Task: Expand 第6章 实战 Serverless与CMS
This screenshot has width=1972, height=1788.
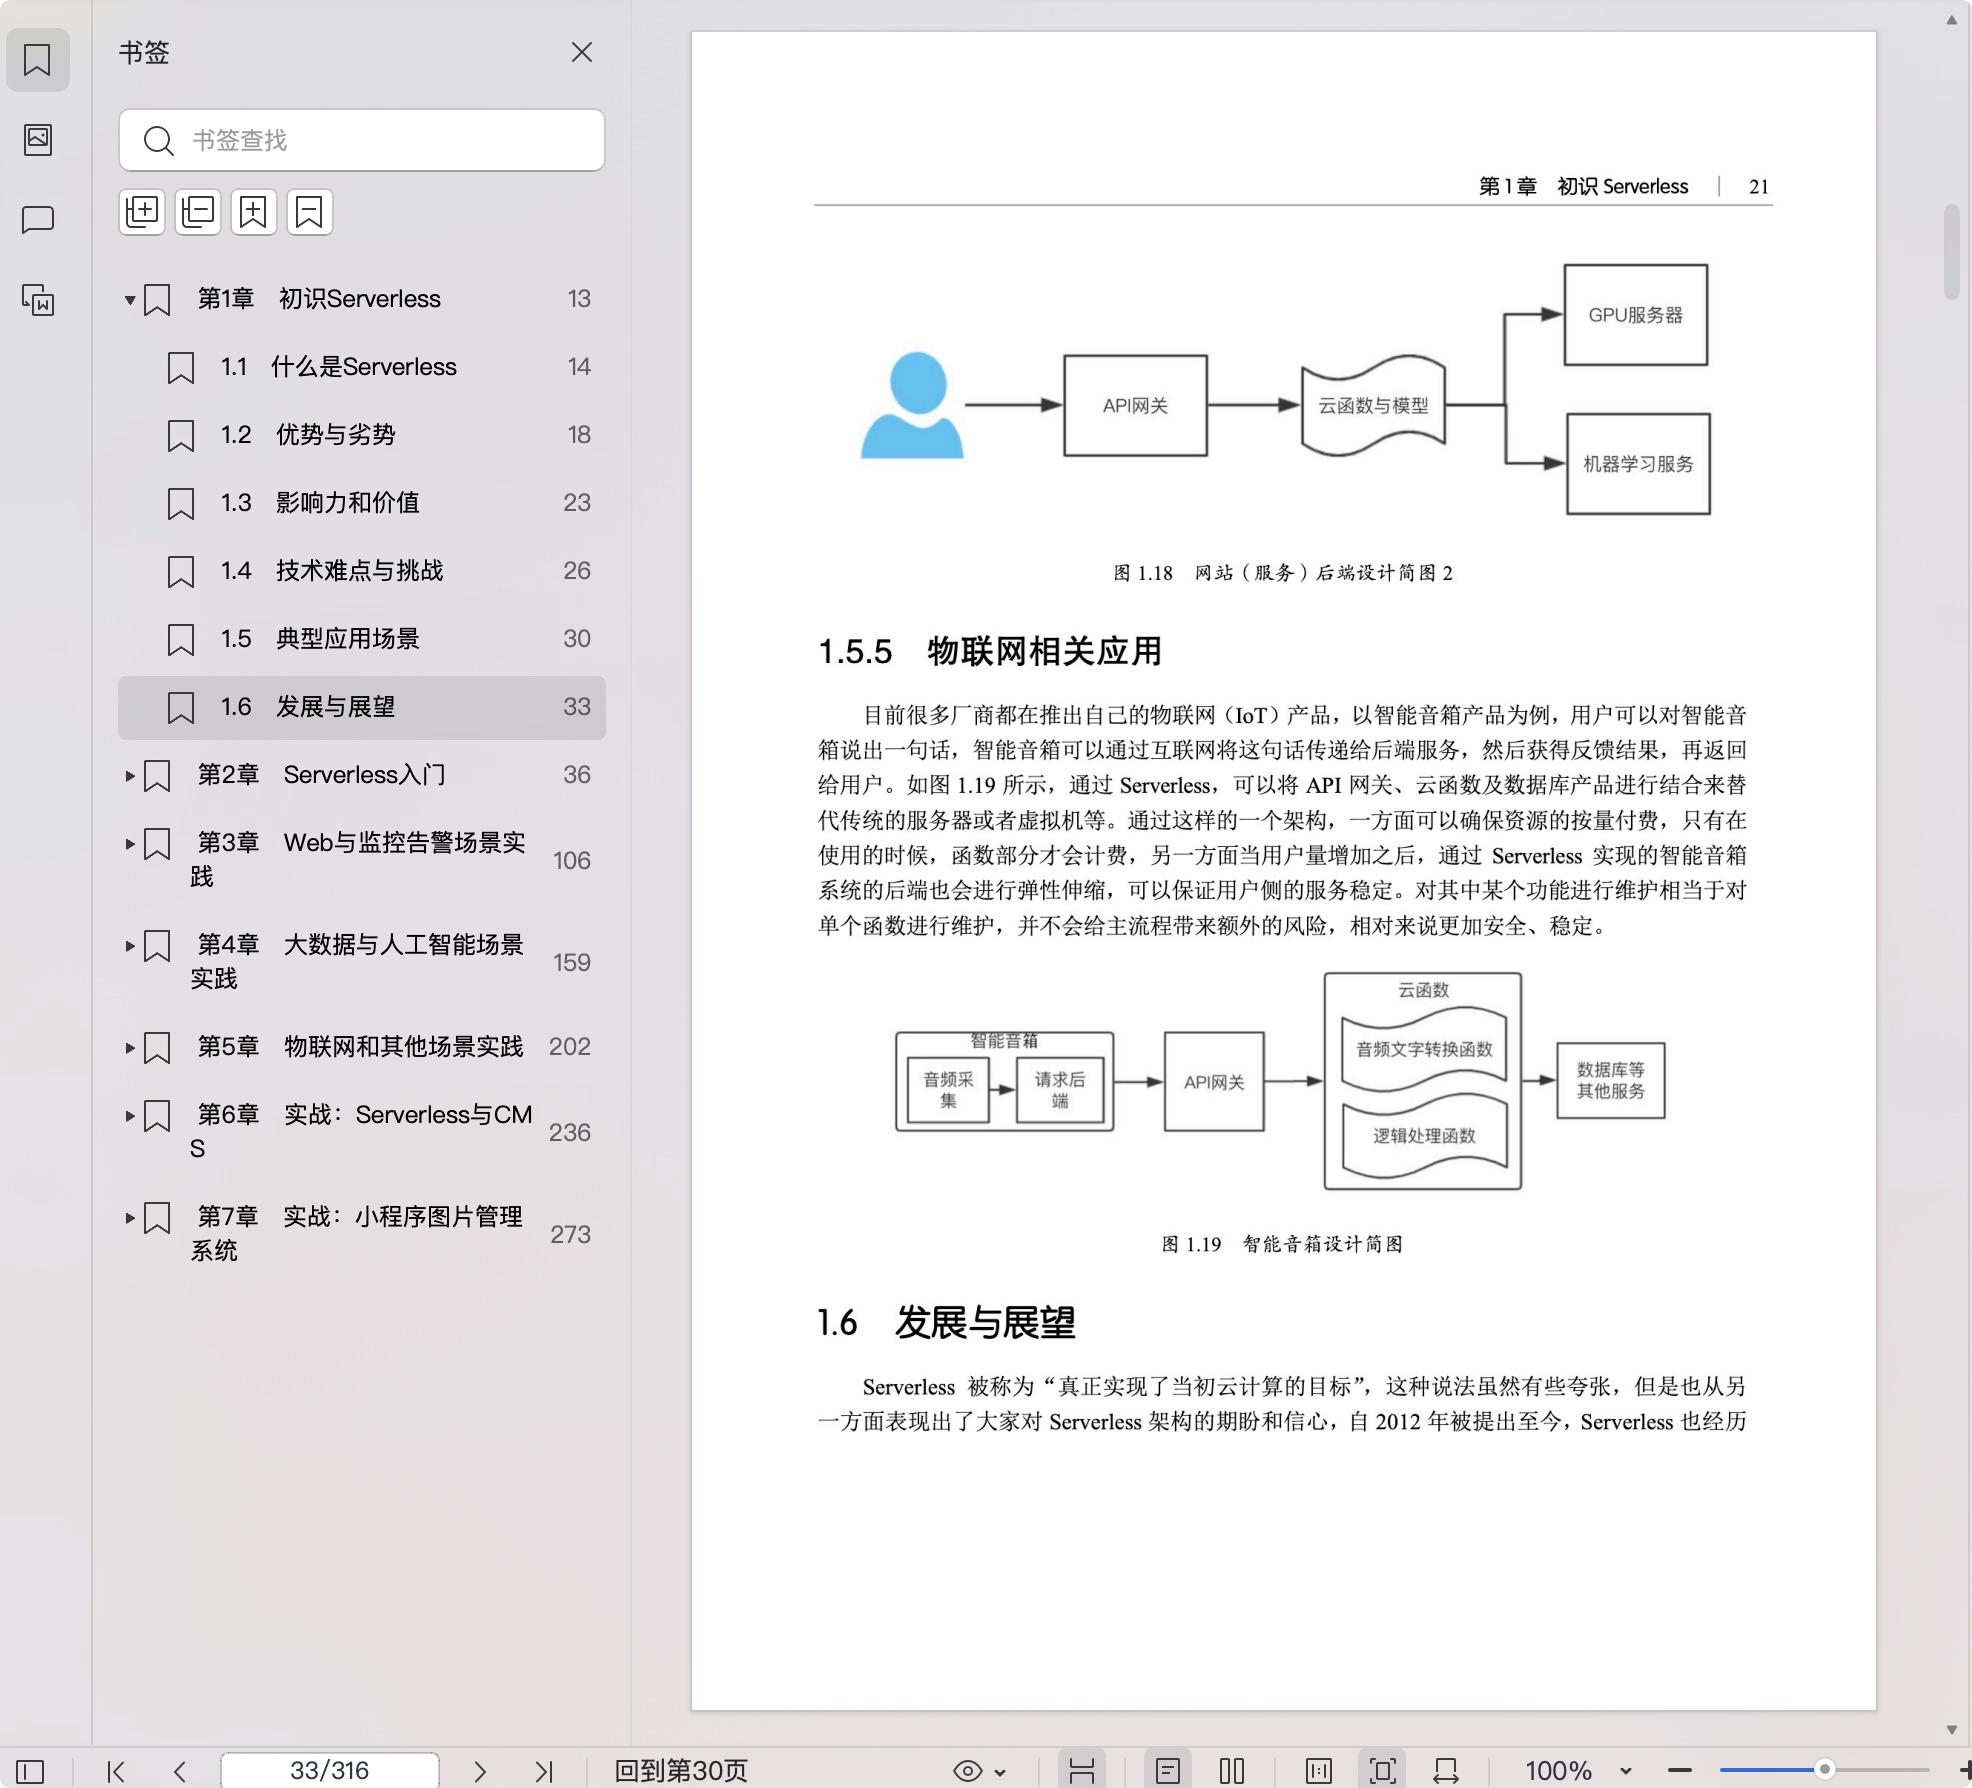Action: coord(129,1115)
